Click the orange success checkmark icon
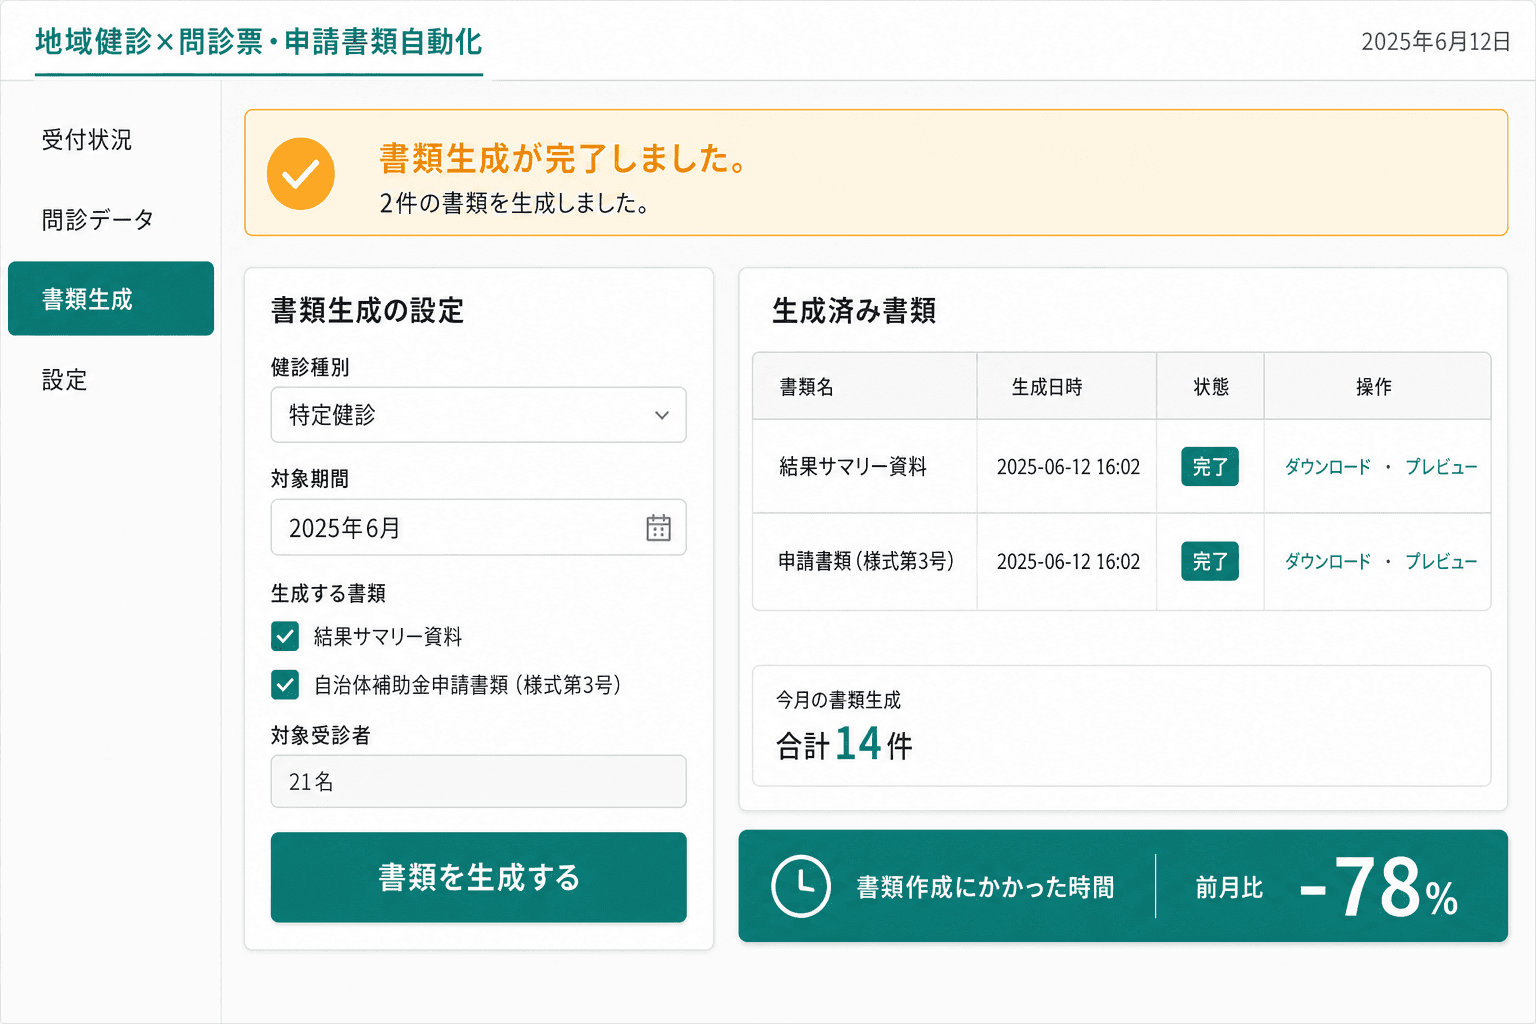Screen dimensions: 1536x1024 (300, 174)
